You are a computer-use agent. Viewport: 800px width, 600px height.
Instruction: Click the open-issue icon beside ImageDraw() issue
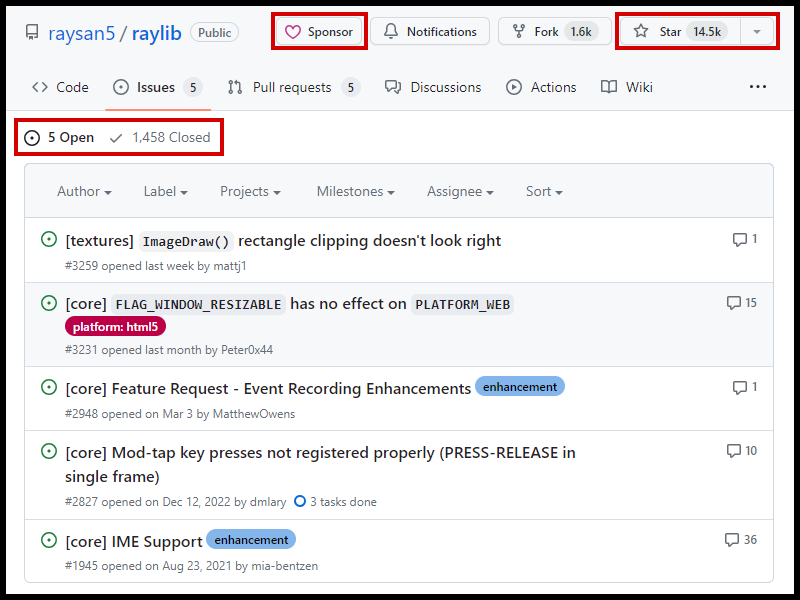48,240
